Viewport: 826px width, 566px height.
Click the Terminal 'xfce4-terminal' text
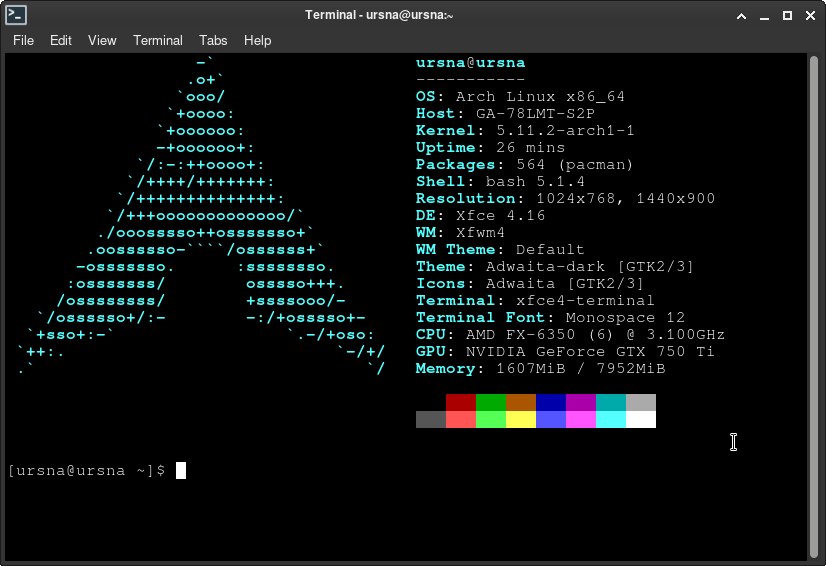pyautogui.click(x=585, y=300)
